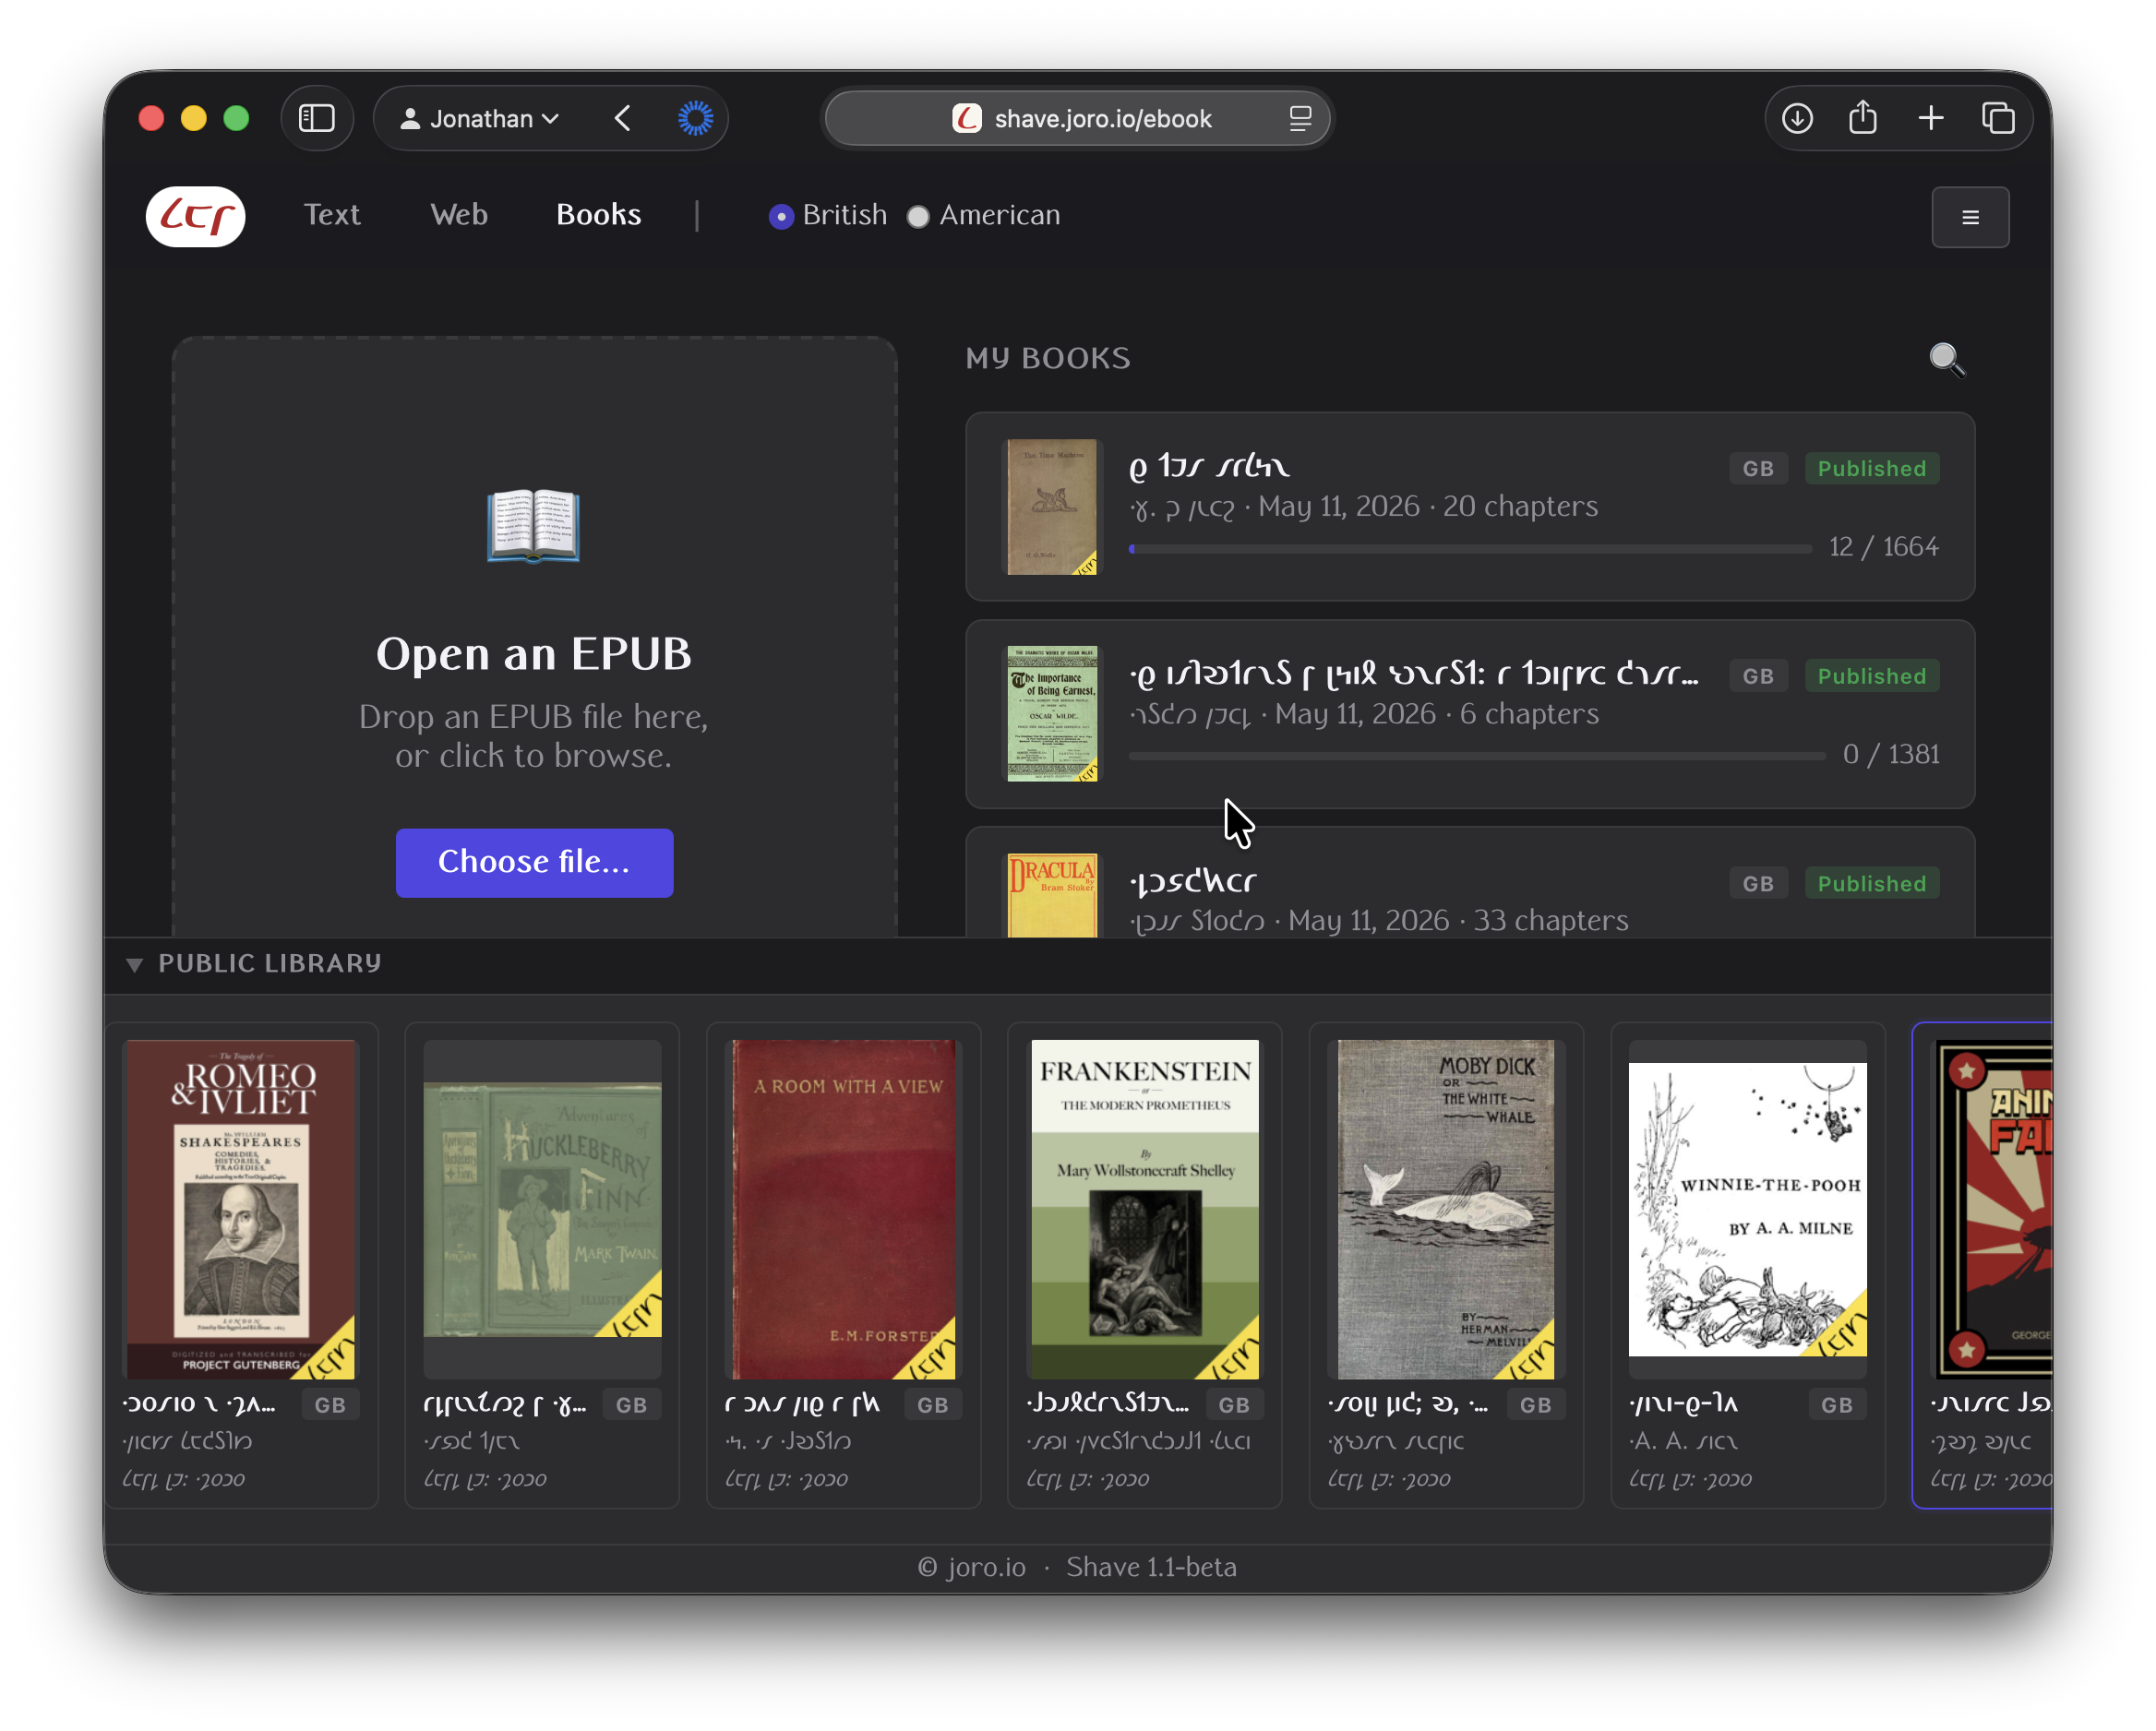Image resolution: width=2156 pixels, height=1731 pixels.
Task: Open the Winnie-the-Pooh cover
Action: [x=1748, y=1210]
